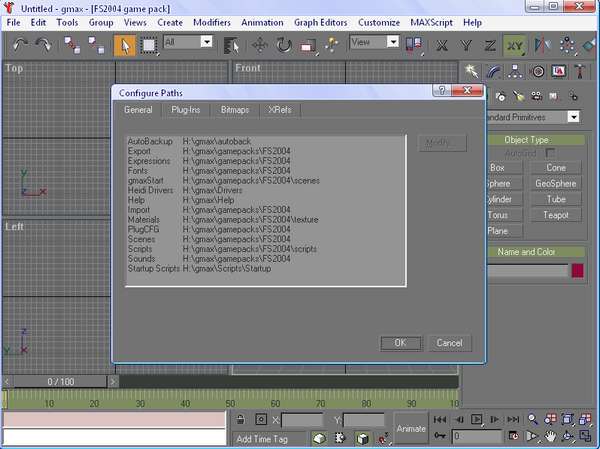Click the object color swatch
This screenshot has height=449, width=600.
point(577,270)
